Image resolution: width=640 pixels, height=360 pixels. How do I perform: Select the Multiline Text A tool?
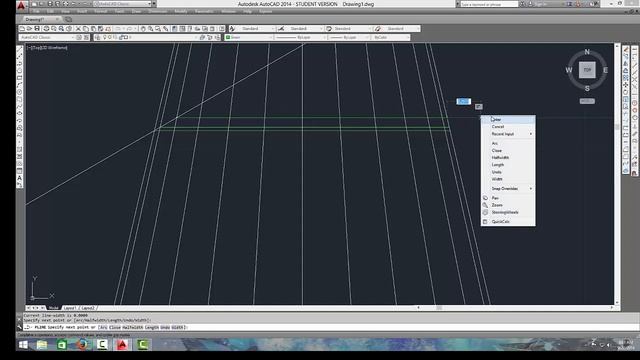(19, 178)
